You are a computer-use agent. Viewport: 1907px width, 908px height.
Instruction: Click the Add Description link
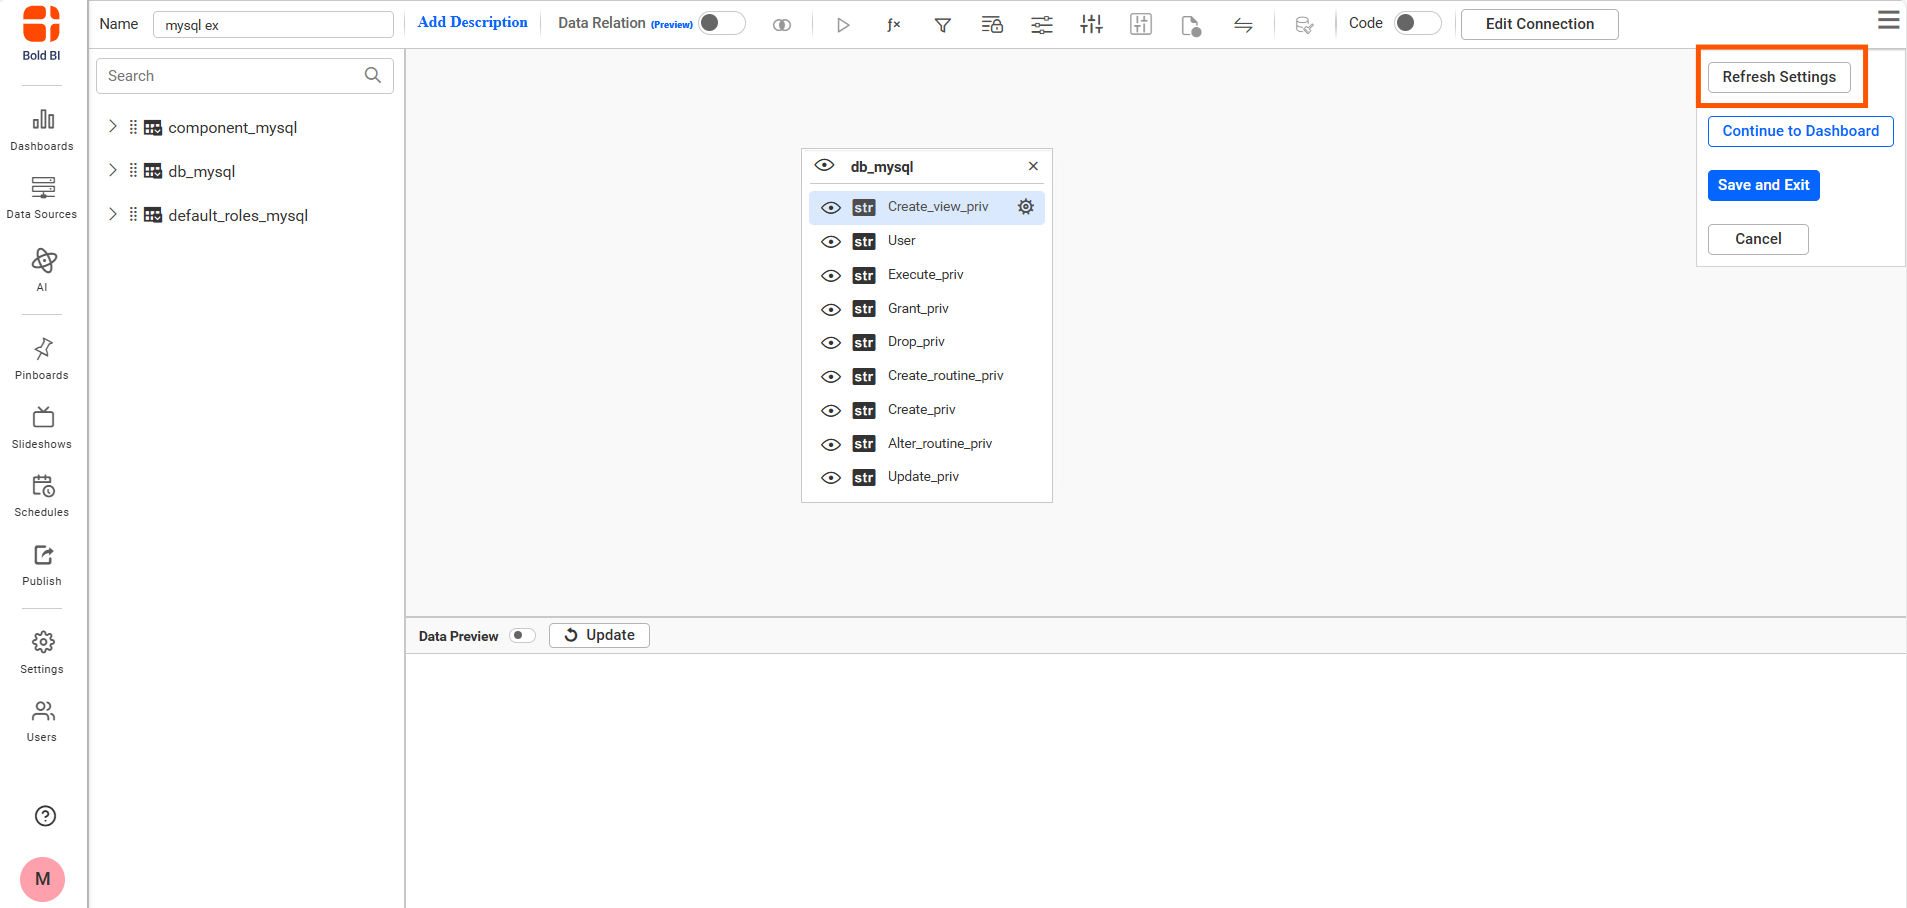point(472,22)
